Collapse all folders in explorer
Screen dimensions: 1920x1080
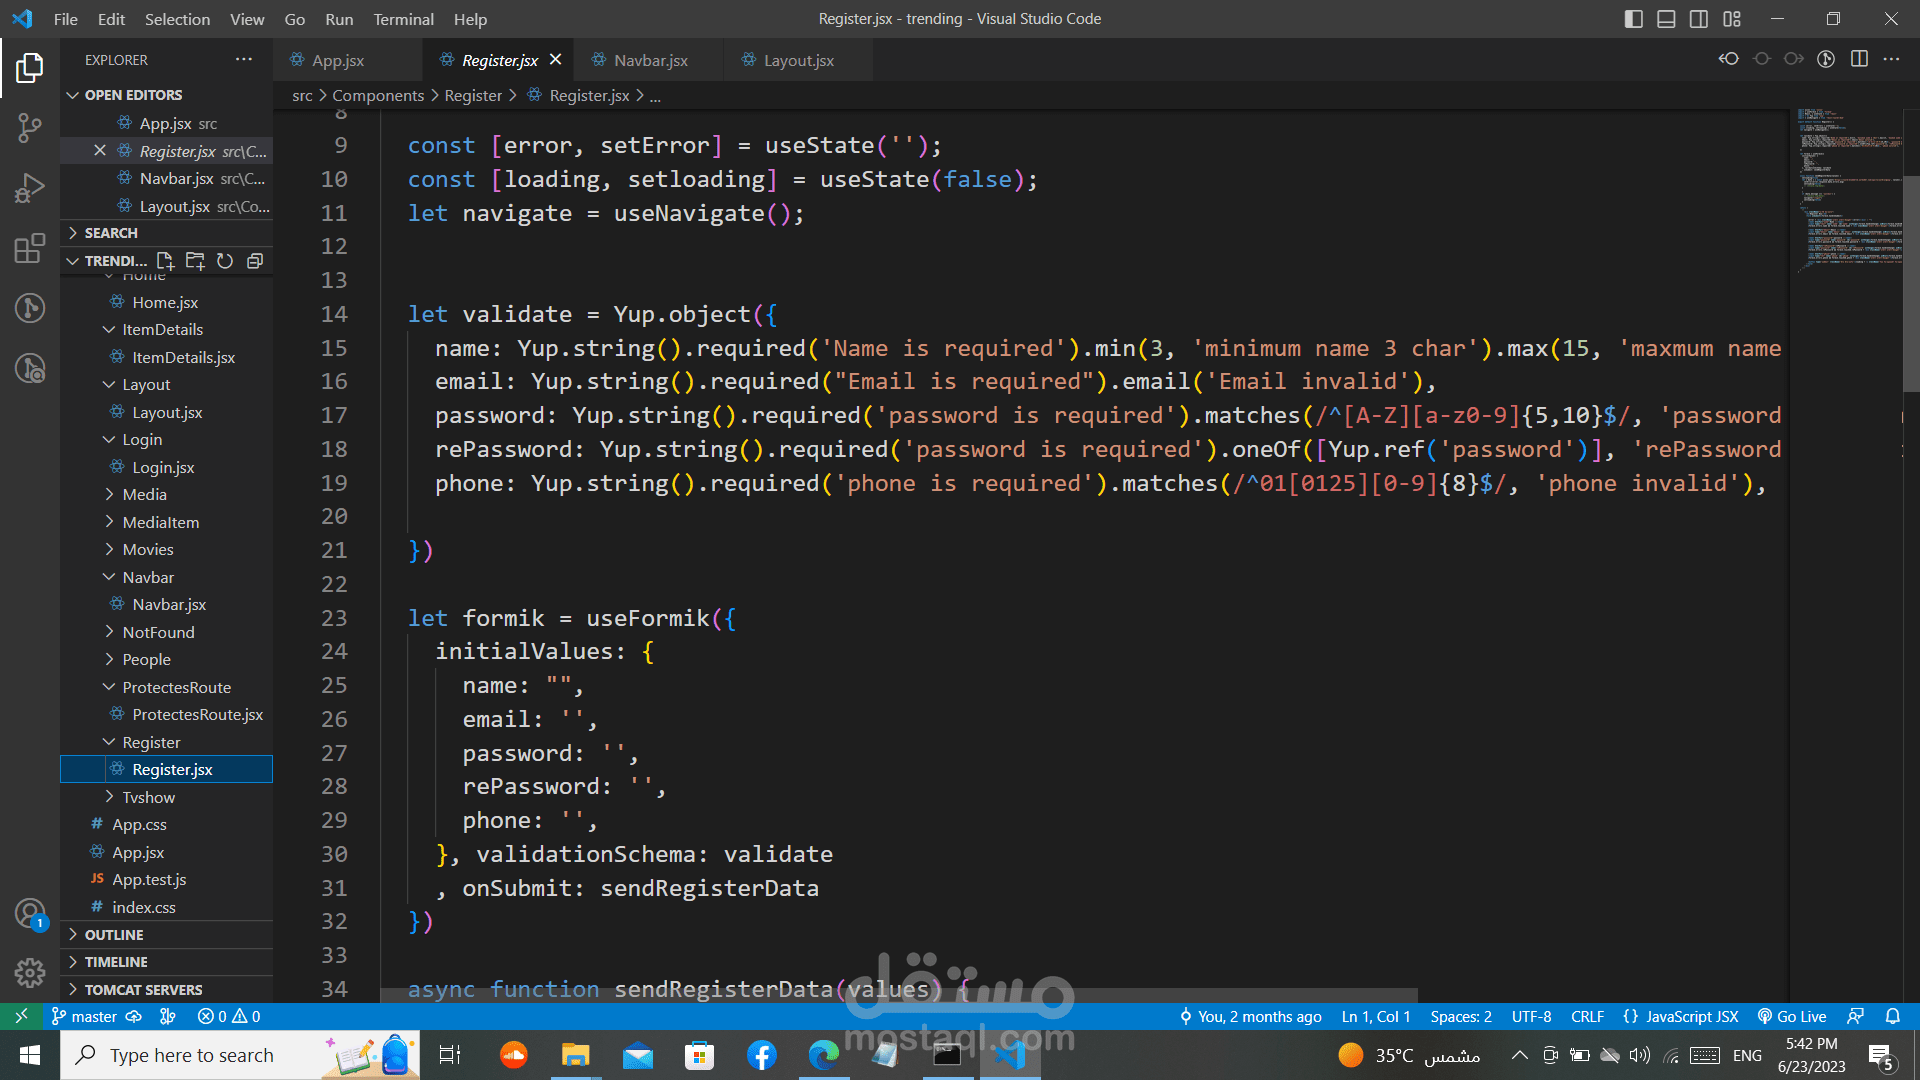point(255,261)
